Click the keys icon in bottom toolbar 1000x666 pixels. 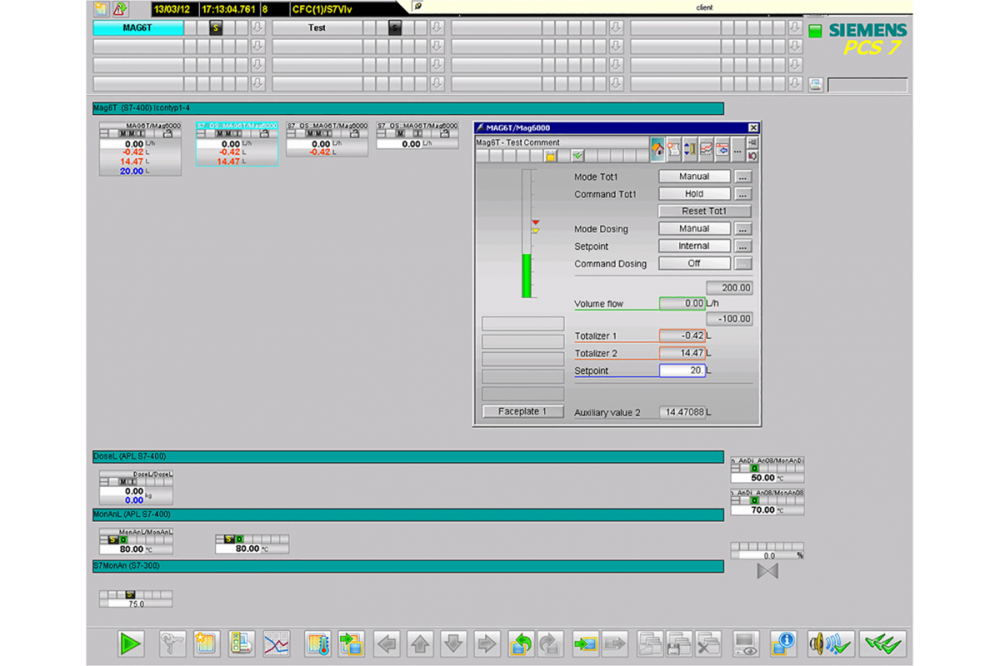pos(173,644)
